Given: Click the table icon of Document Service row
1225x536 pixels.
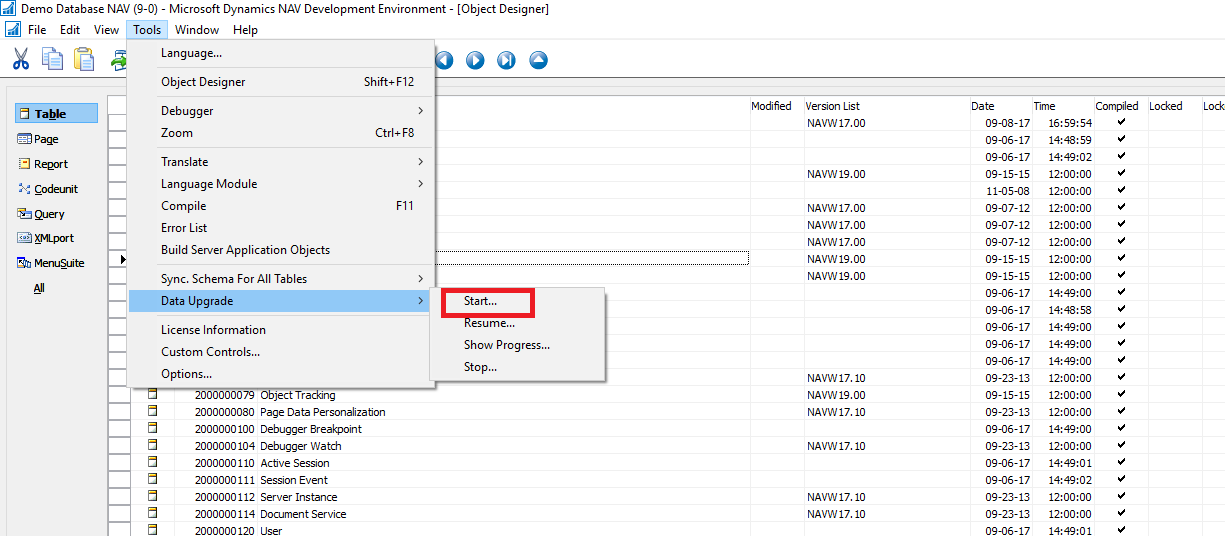Looking at the screenshot, I should click(x=153, y=513).
